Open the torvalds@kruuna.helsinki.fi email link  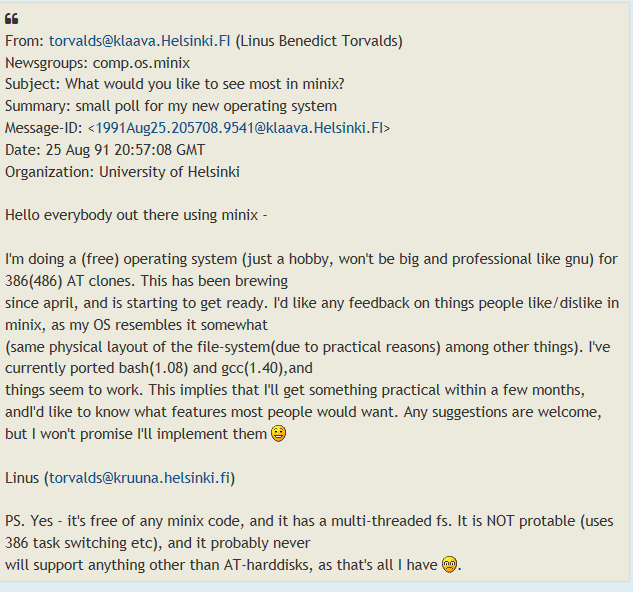click(x=140, y=478)
